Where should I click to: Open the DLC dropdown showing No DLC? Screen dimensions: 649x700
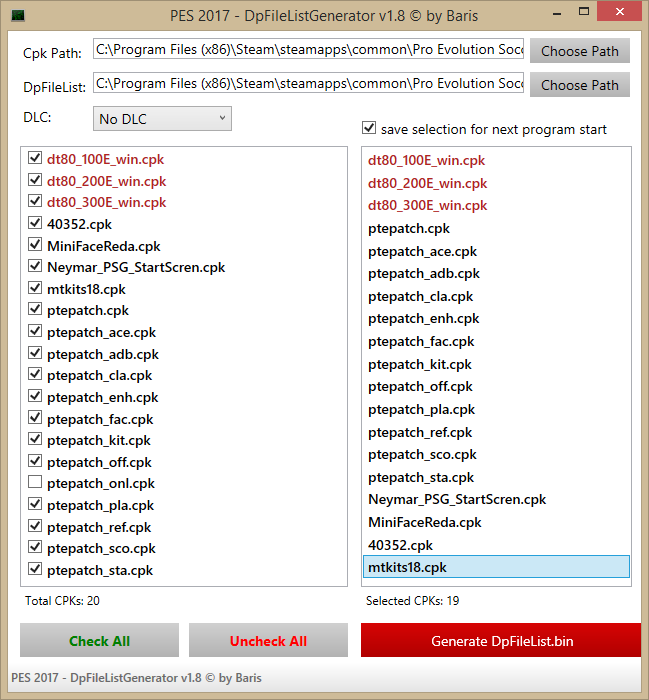pos(162,119)
